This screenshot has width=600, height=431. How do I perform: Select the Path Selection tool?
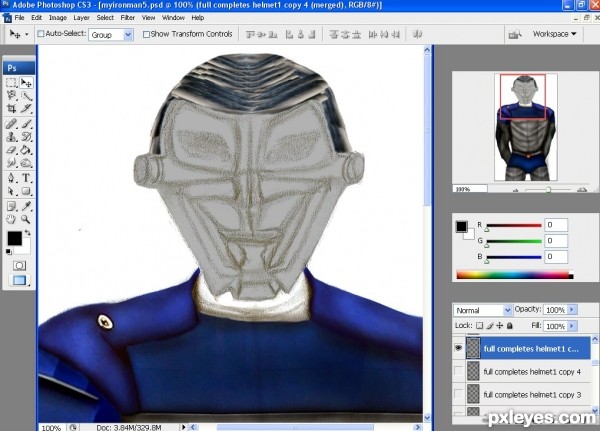(11, 191)
